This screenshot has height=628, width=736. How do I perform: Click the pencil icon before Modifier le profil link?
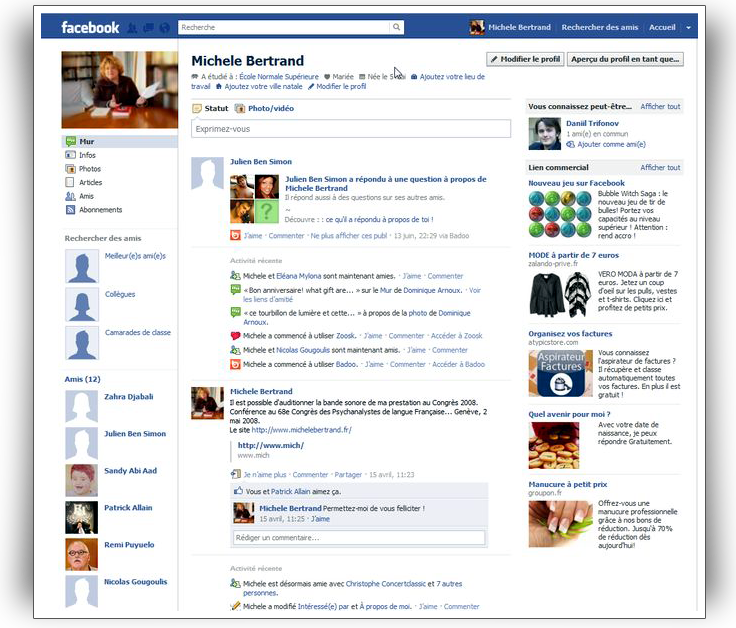tap(311, 86)
